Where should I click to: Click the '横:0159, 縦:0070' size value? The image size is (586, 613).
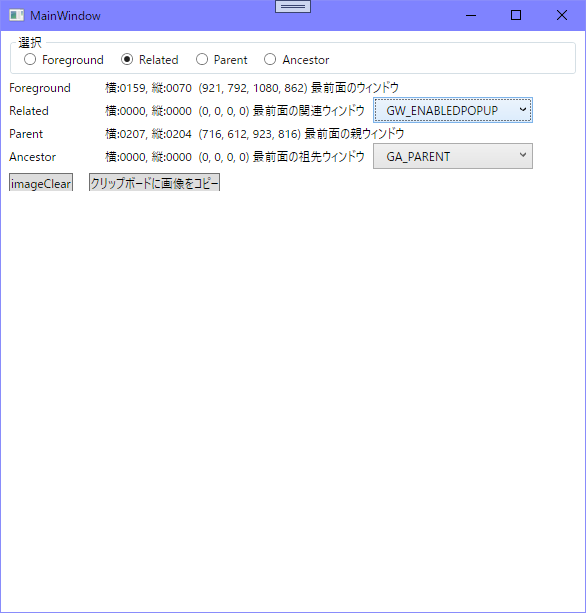coord(148,88)
